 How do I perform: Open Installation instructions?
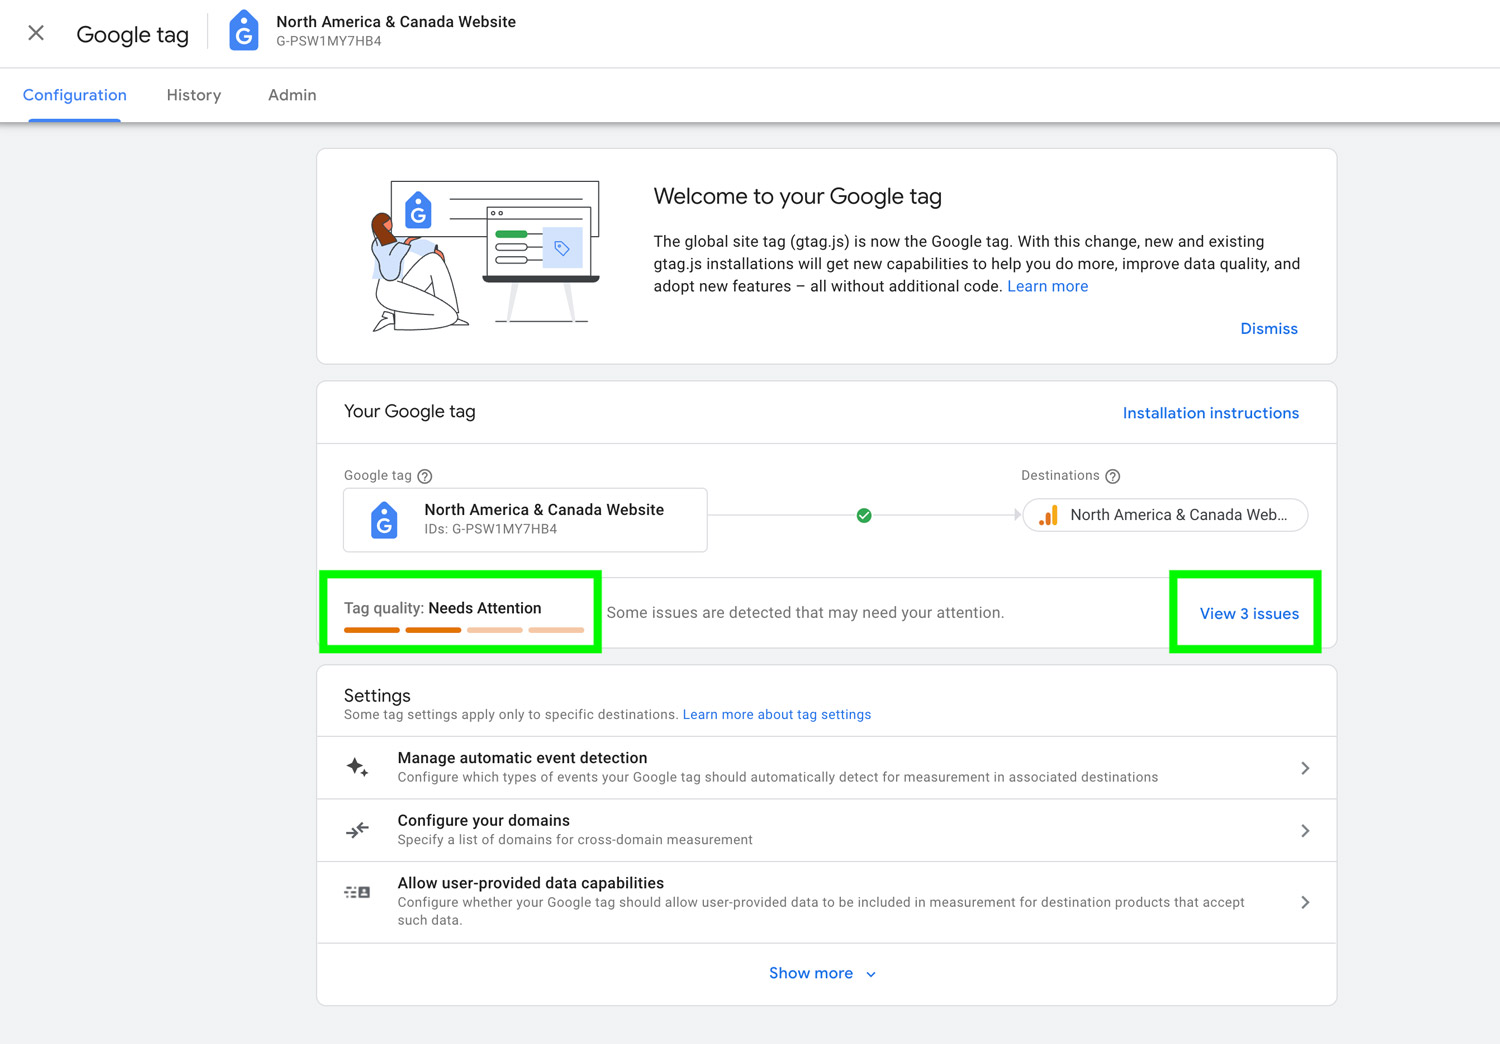1210,413
